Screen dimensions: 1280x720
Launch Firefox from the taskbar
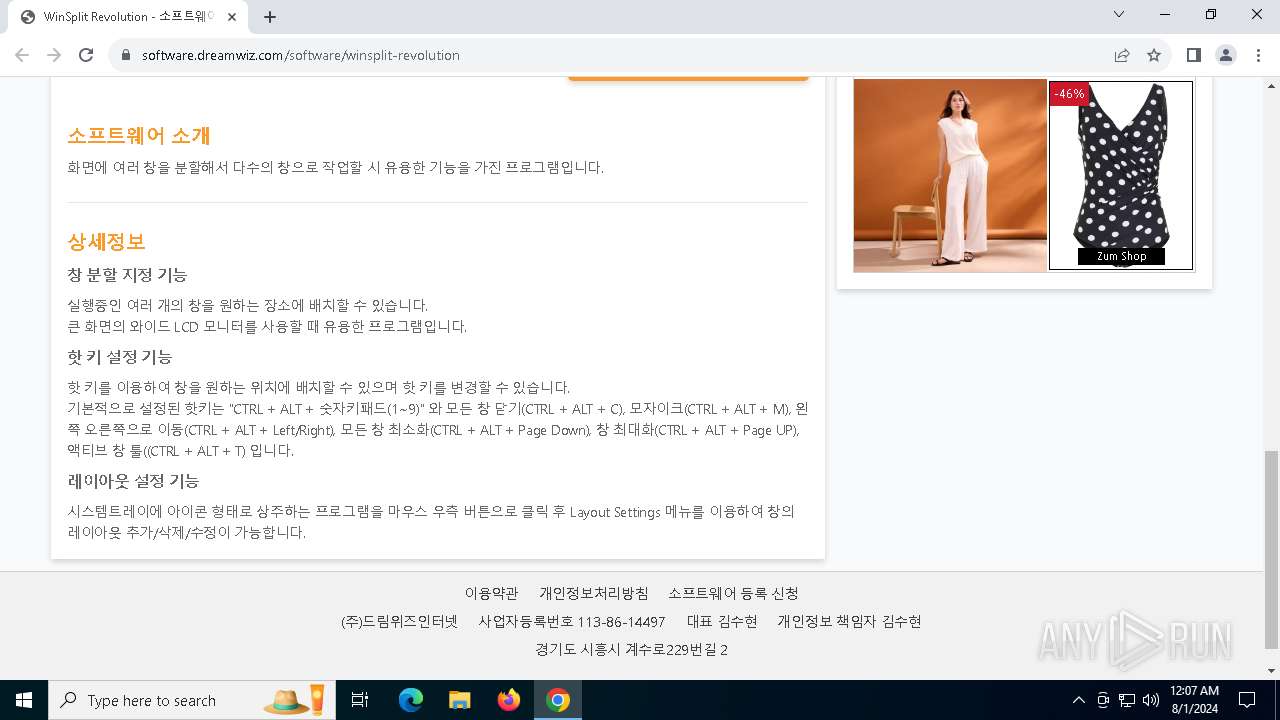tap(509, 700)
